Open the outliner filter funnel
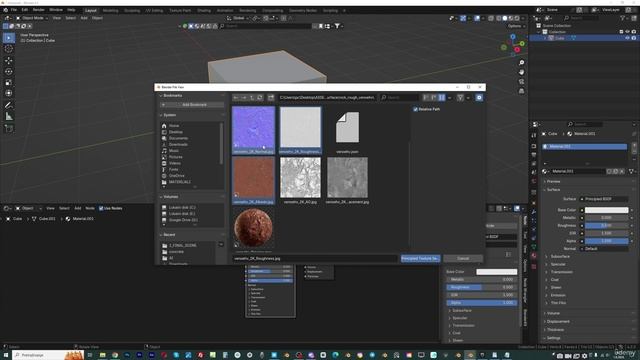The height and width of the screenshot is (360, 640). (622, 18)
